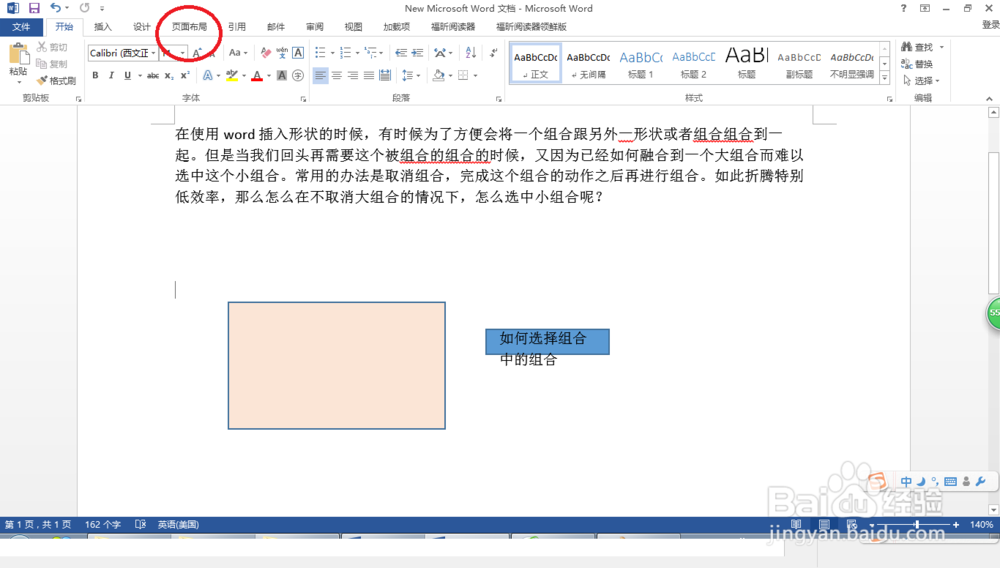Apply distributed alignment
The image size is (1000, 568).
385,75
